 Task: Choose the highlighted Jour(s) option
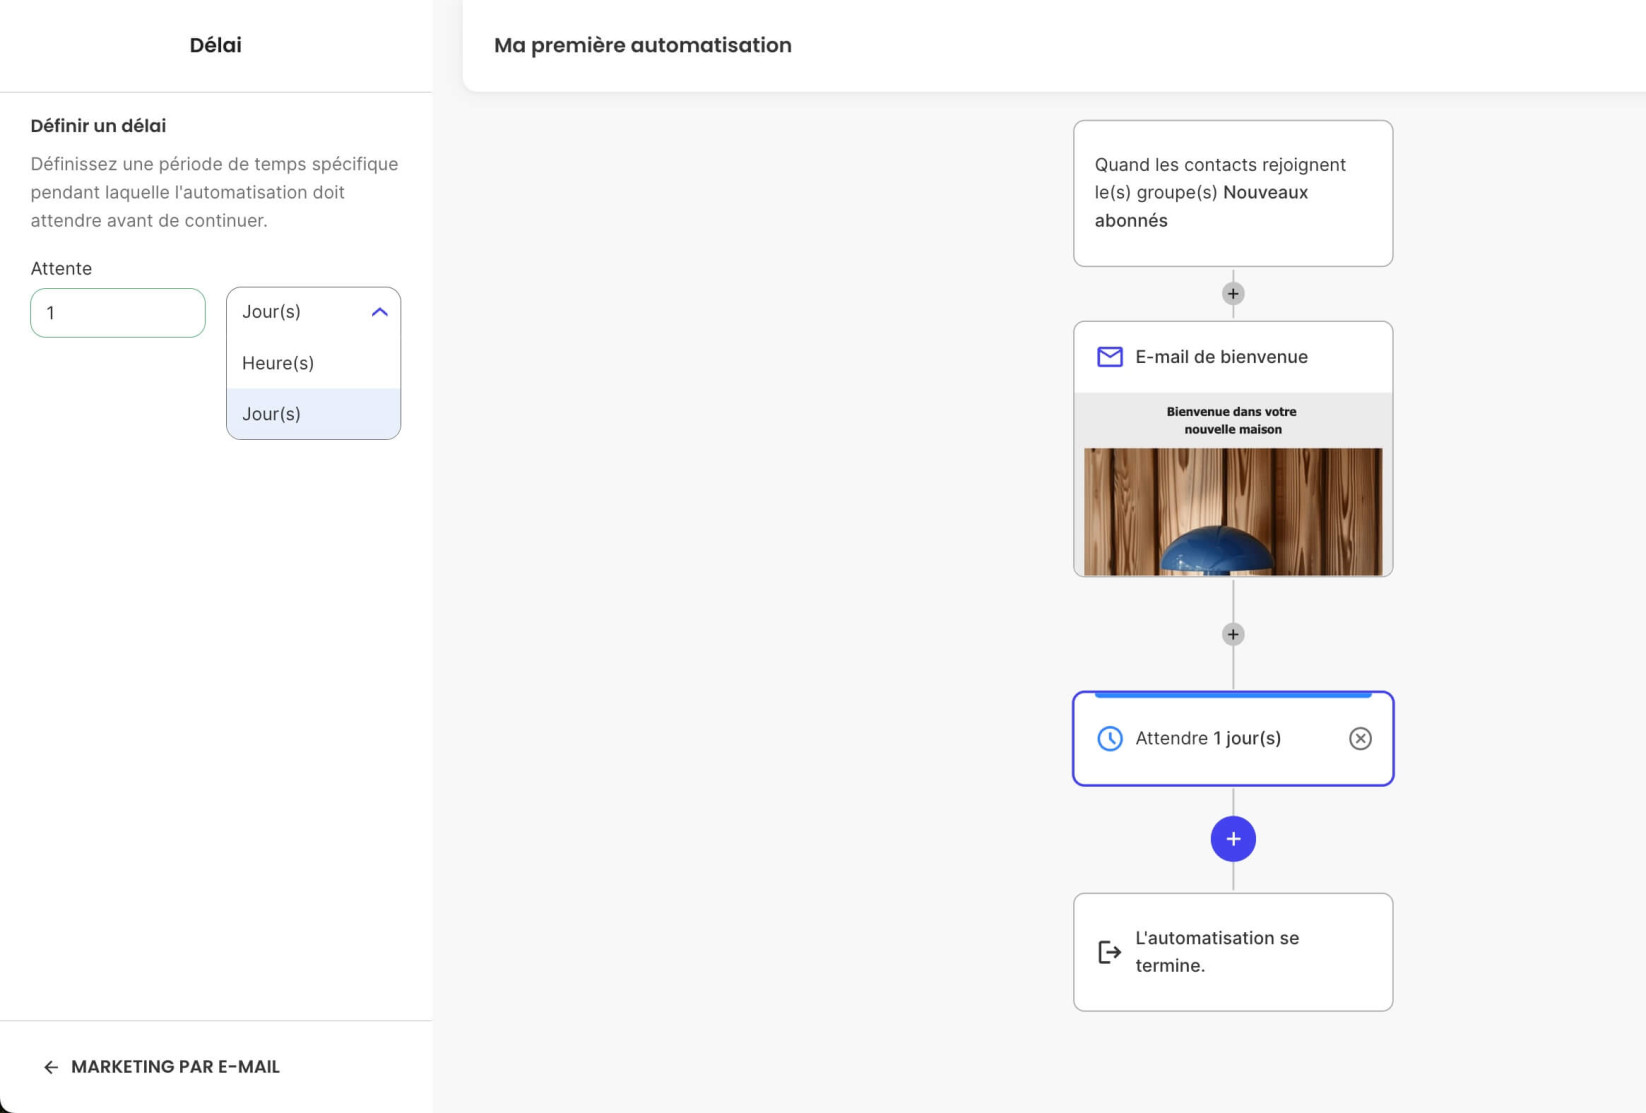tap(314, 414)
